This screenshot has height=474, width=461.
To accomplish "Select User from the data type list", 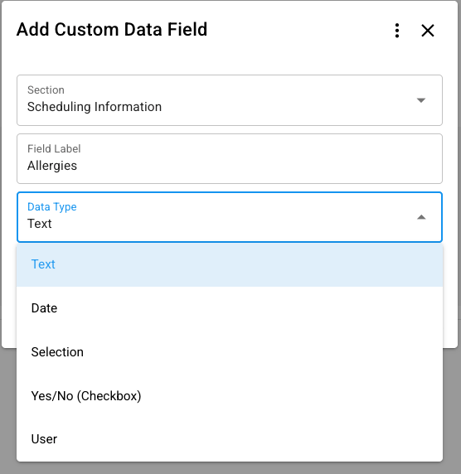I will click(230, 439).
